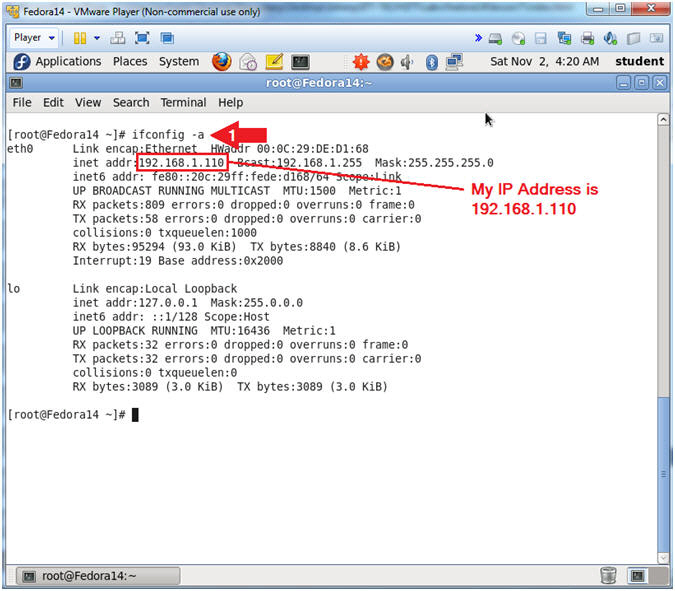This screenshot has height=591, width=675.
Task: Open the terminal File menu
Action: [x=22, y=102]
